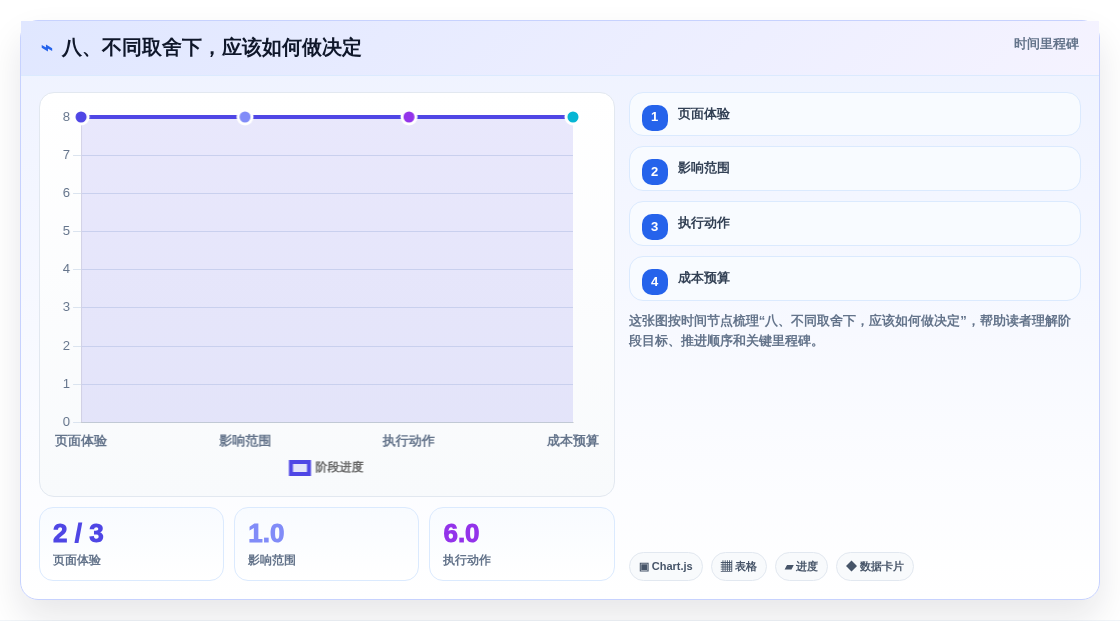The width and height of the screenshot is (1120, 621).
Task: Click the description paragraph starting 这张图按时间节点
Action: (x=850, y=331)
